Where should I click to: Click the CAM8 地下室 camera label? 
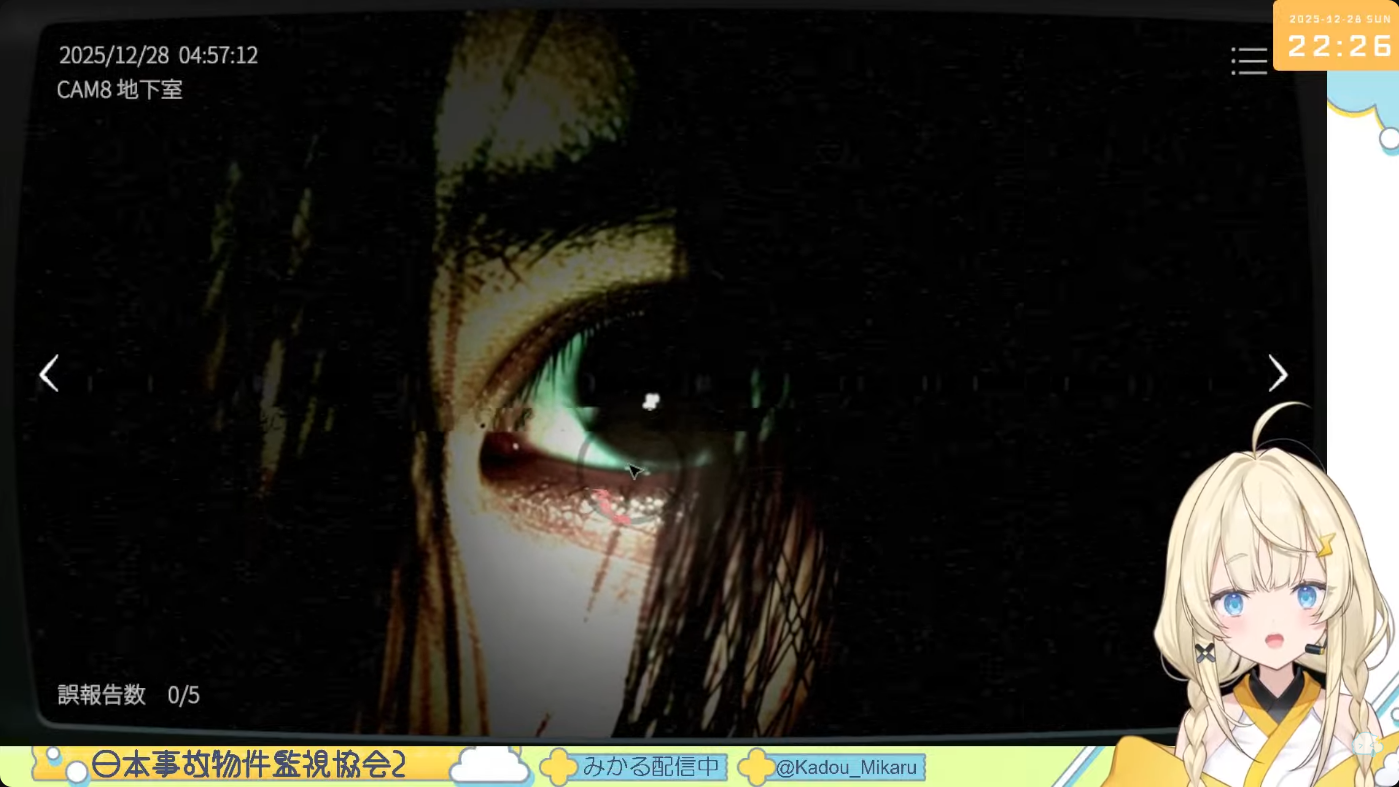[119, 89]
